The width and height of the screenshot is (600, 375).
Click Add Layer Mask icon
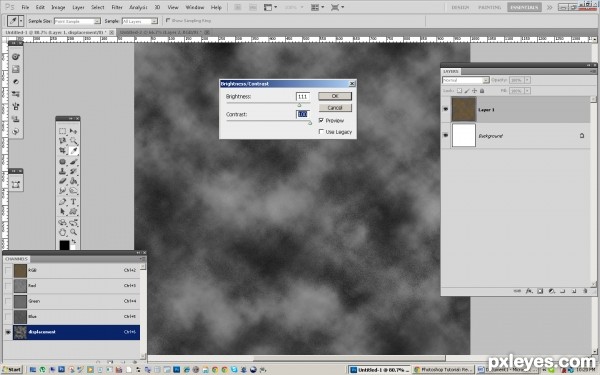point(540,291)
